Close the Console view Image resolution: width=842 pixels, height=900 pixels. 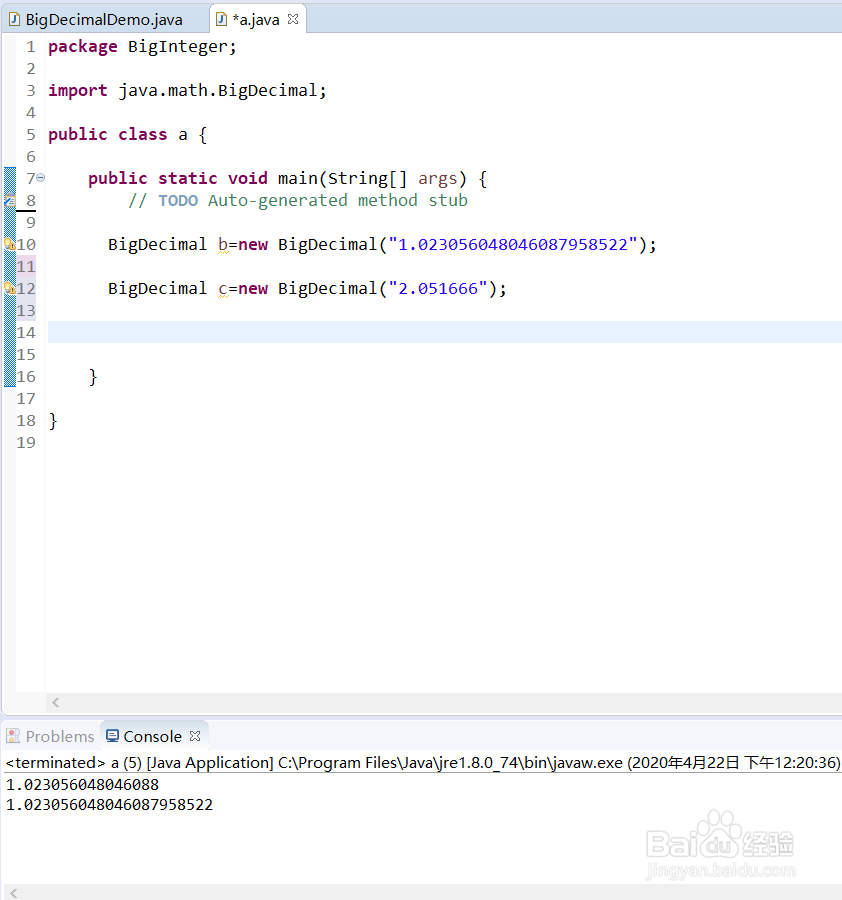(195, 736)
